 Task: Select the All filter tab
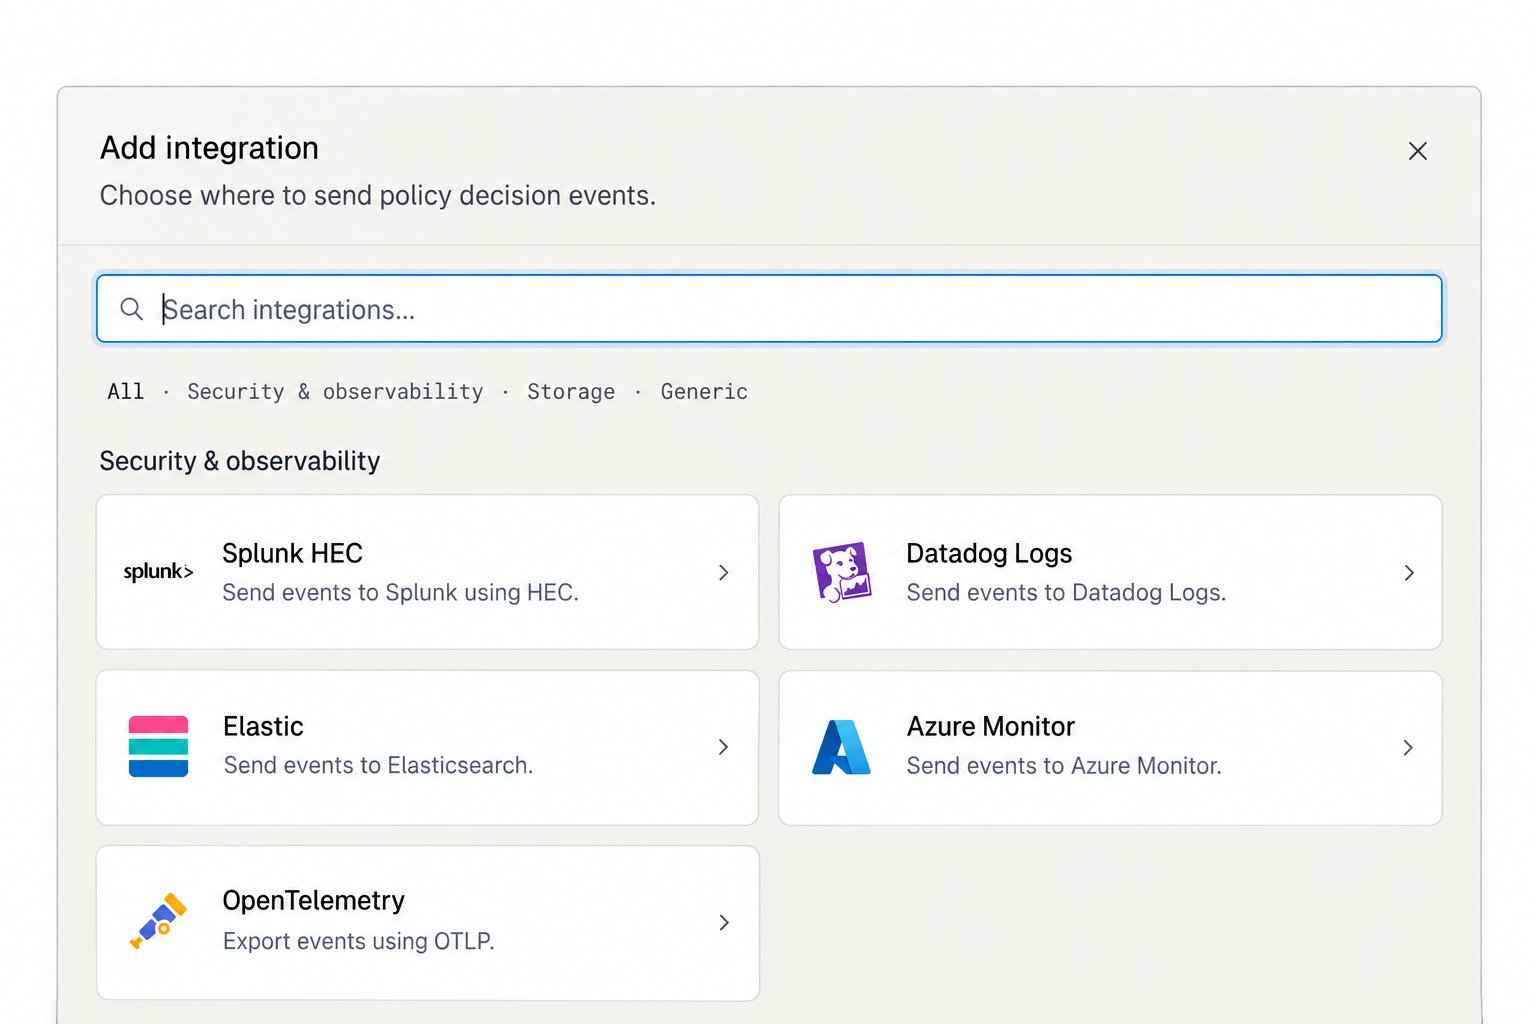(x=126, y=392)
